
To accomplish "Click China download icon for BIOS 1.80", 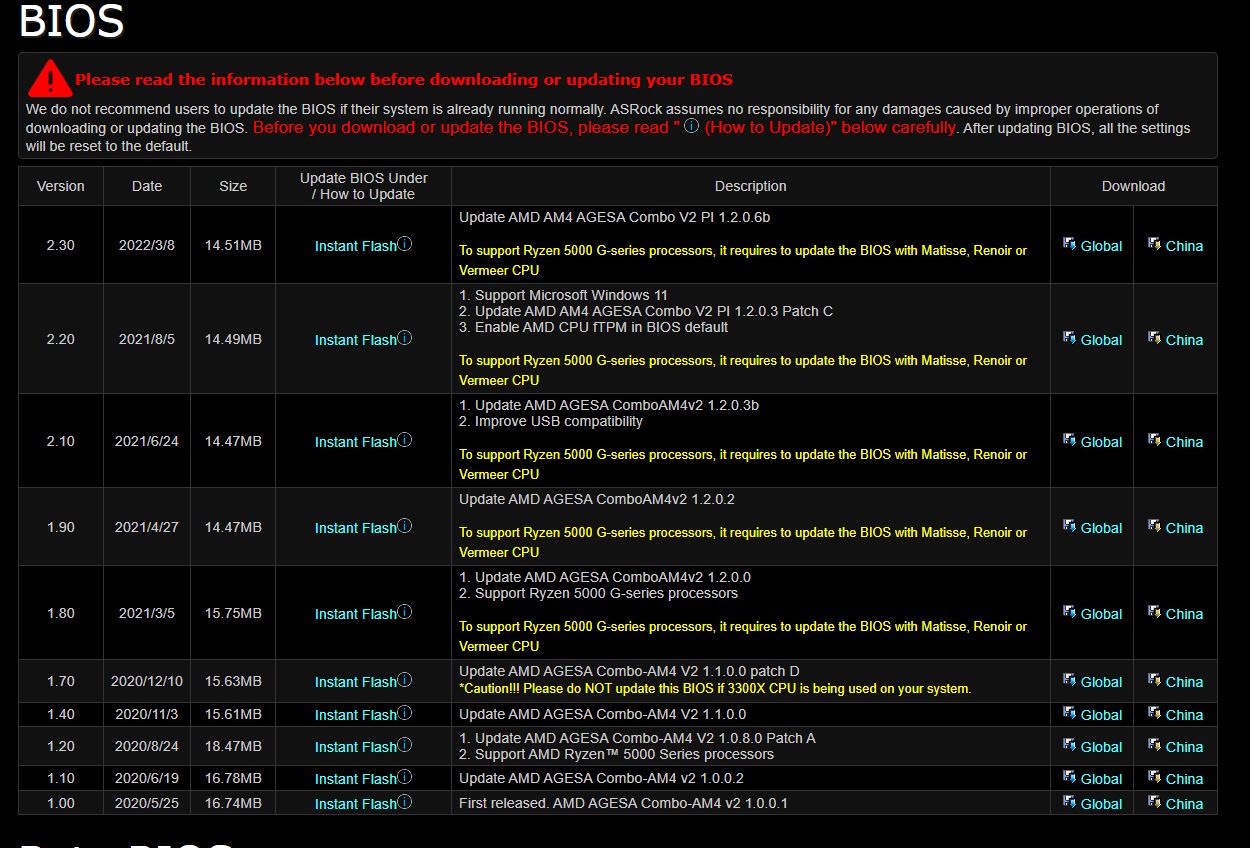I will coord(1154,612).
